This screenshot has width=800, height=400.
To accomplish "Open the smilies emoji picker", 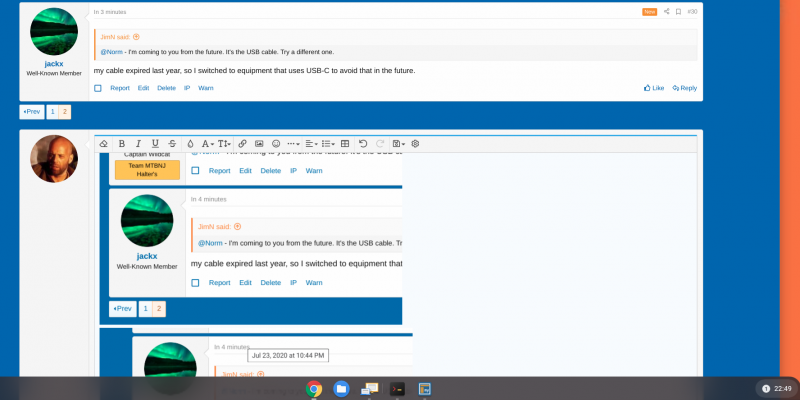I will tap(276, 144).
